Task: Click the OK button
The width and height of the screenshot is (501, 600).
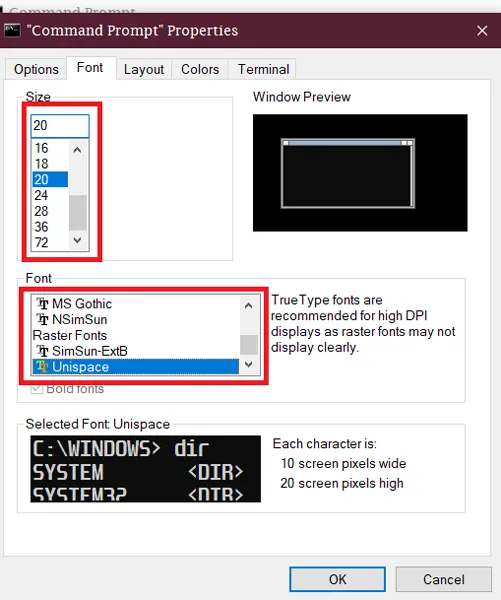Action: [337, 579]
